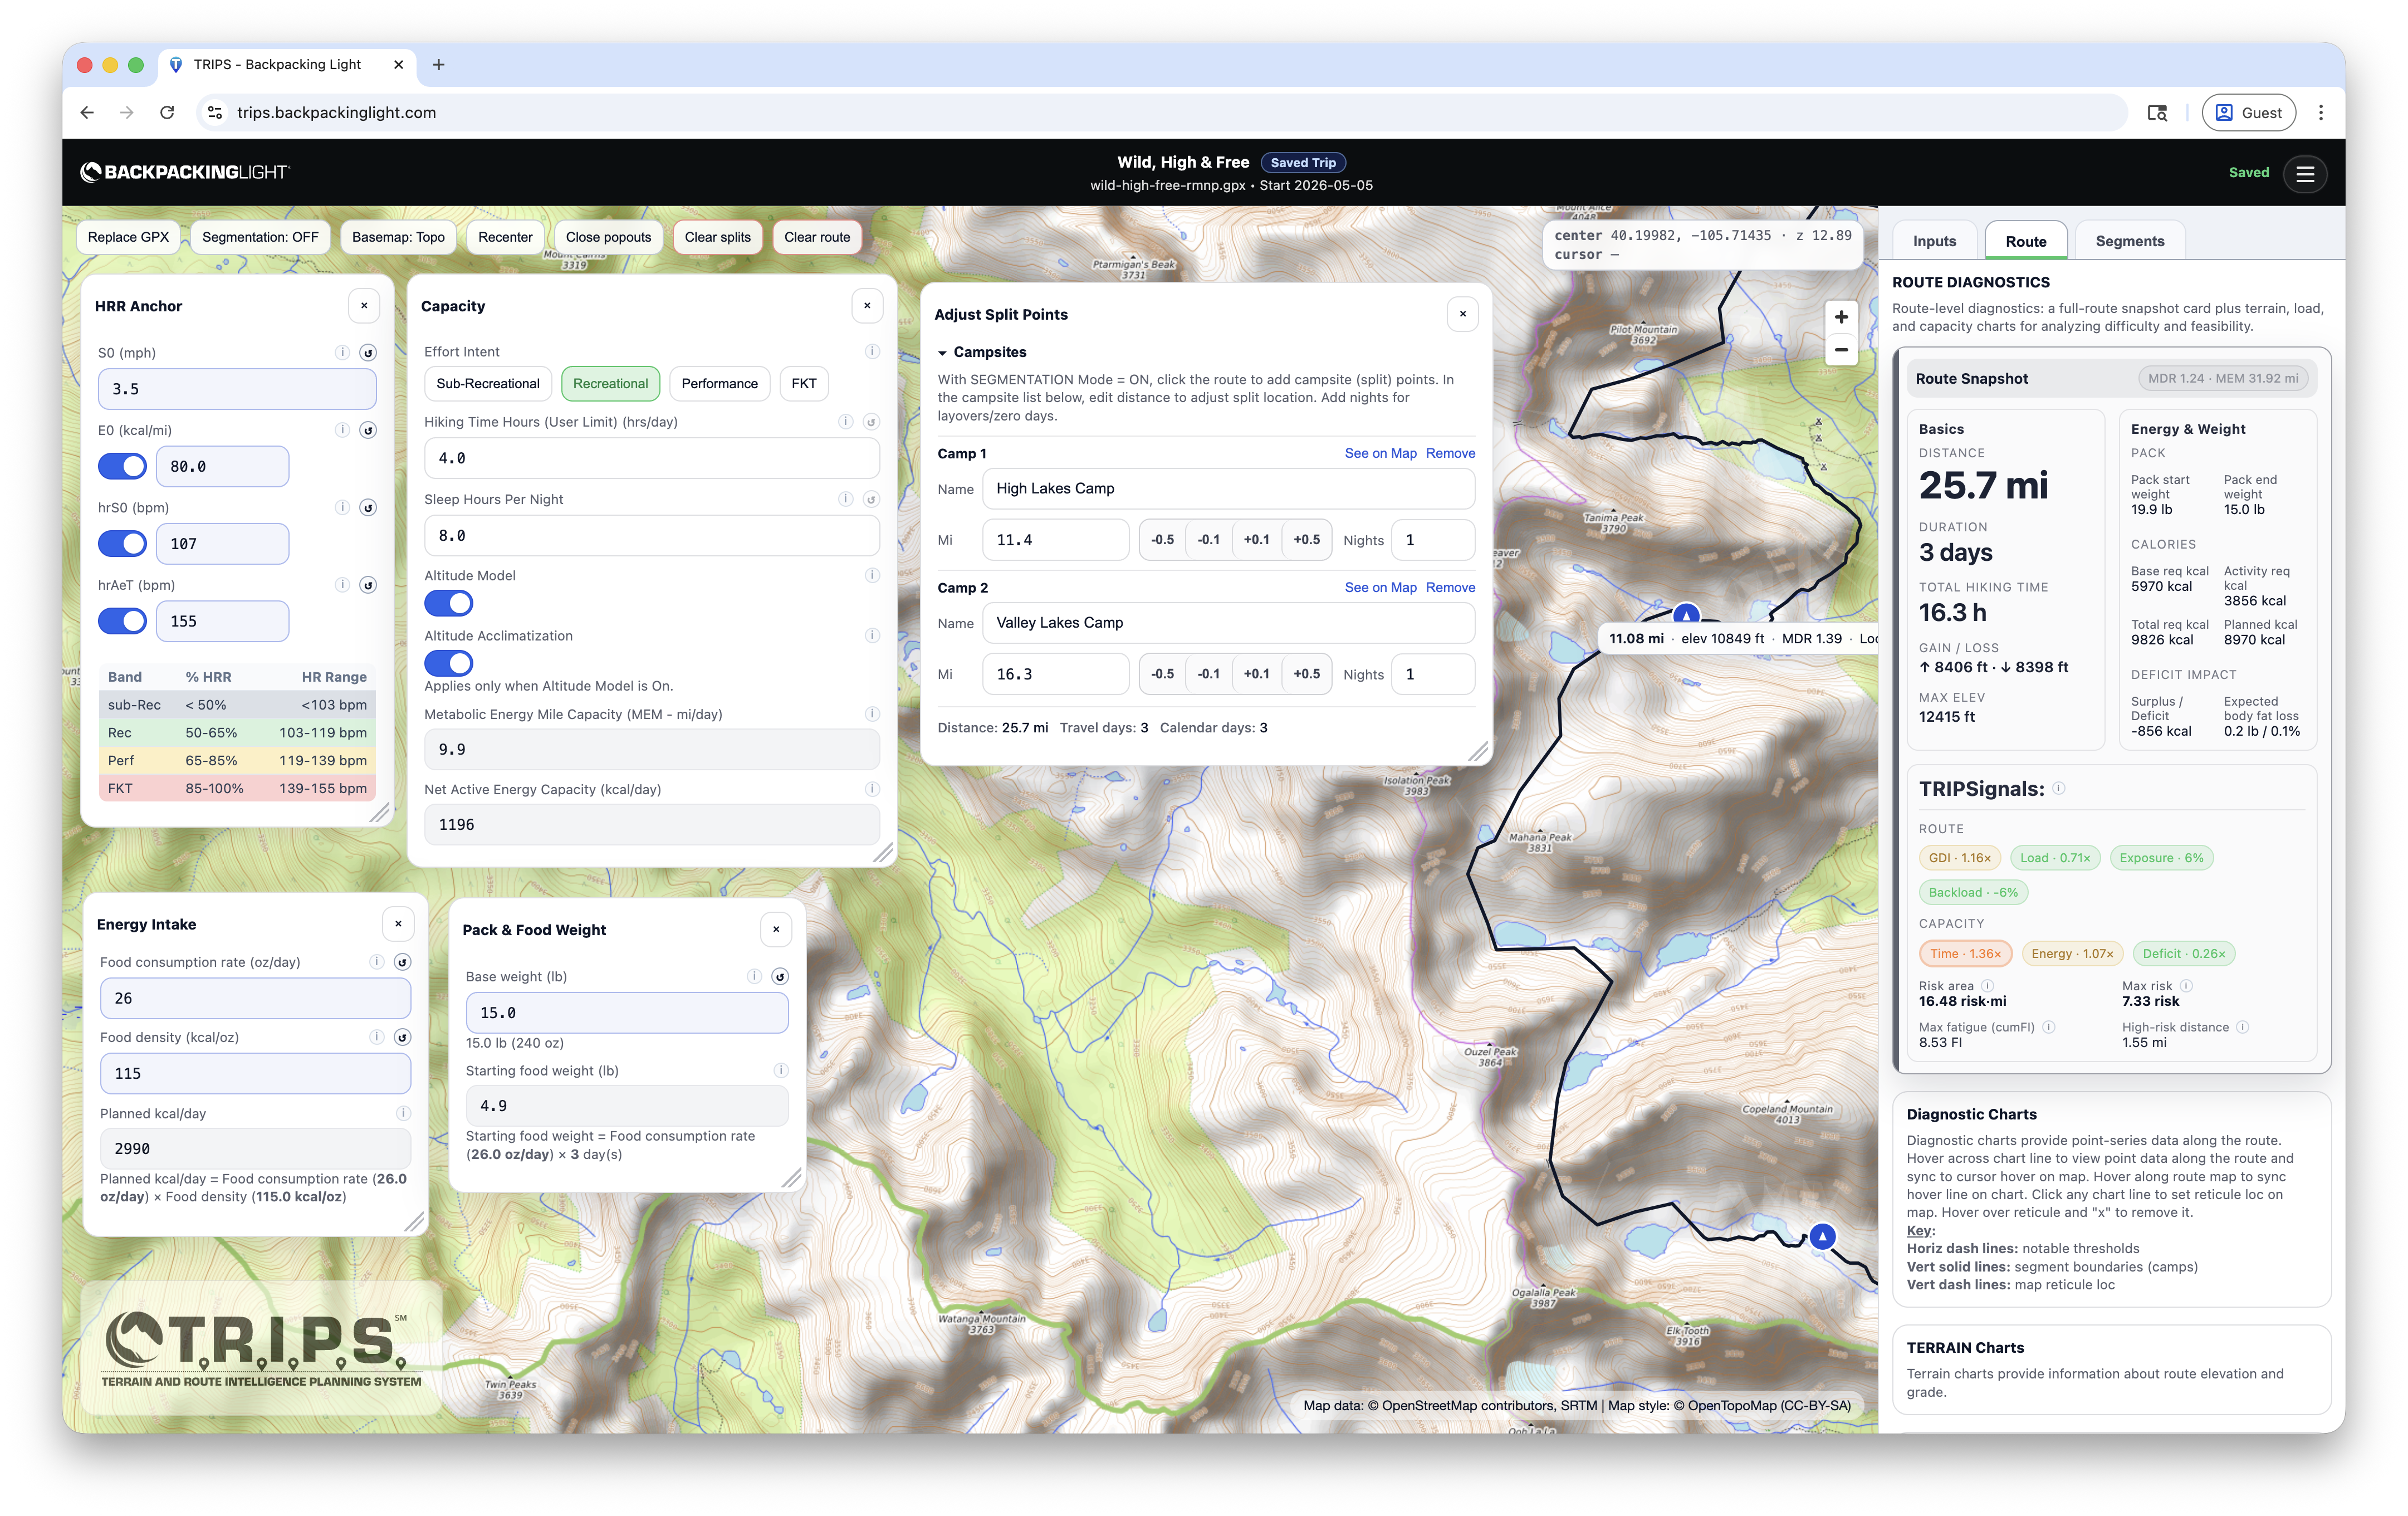Show TRIPSignals info icon

tap(2059, 788)
